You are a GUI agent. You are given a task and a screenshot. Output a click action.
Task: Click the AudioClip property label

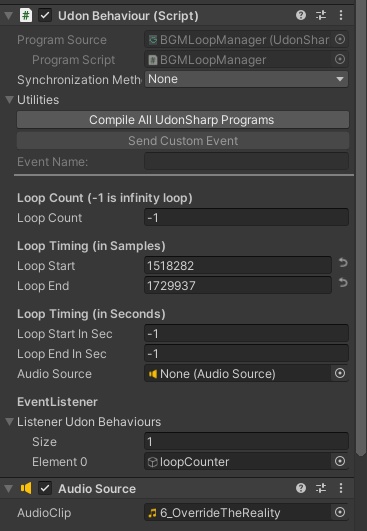44,513
